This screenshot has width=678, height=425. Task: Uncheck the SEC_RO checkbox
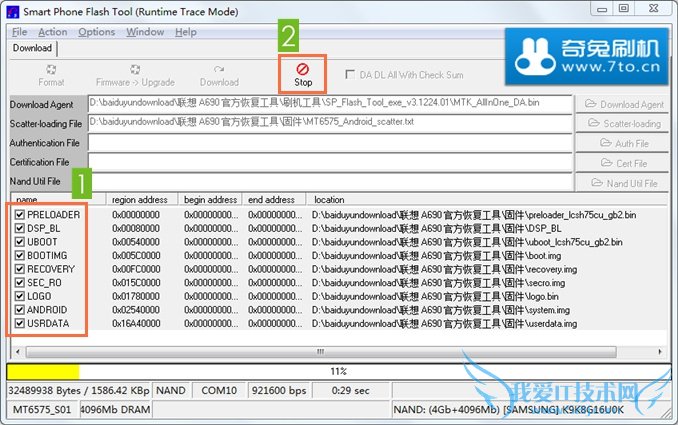pos(19,283)
